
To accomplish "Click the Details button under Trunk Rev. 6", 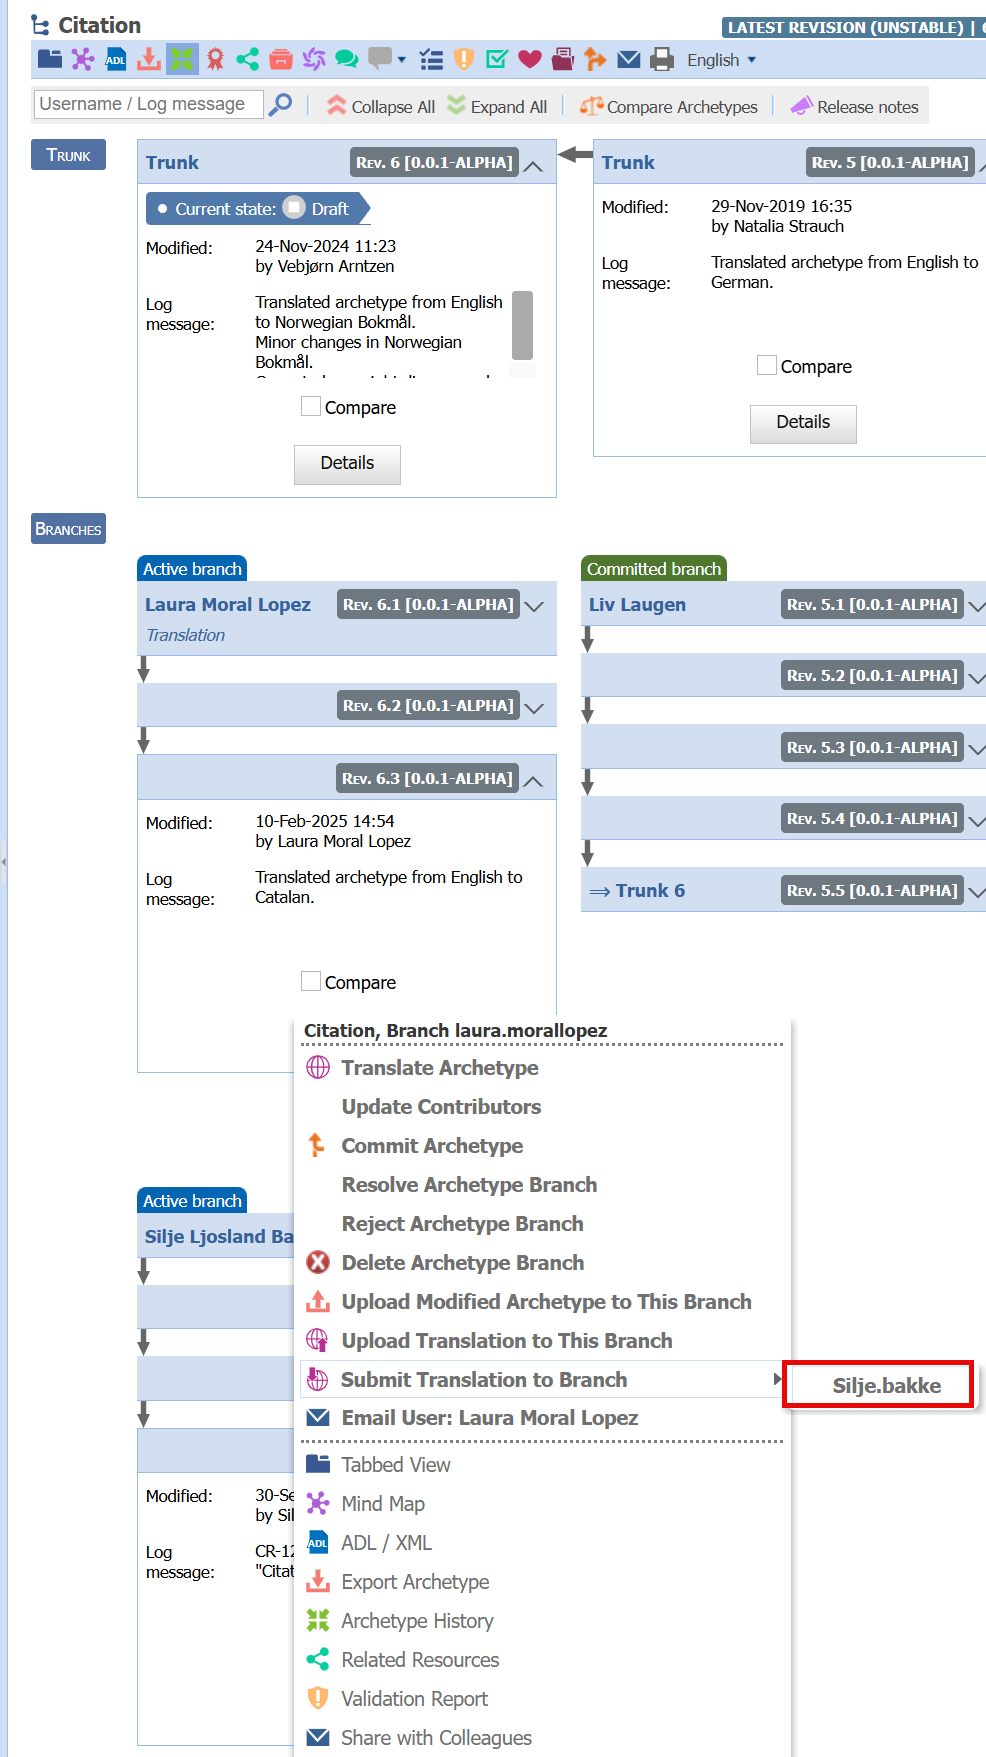I will tap(347, 464).
